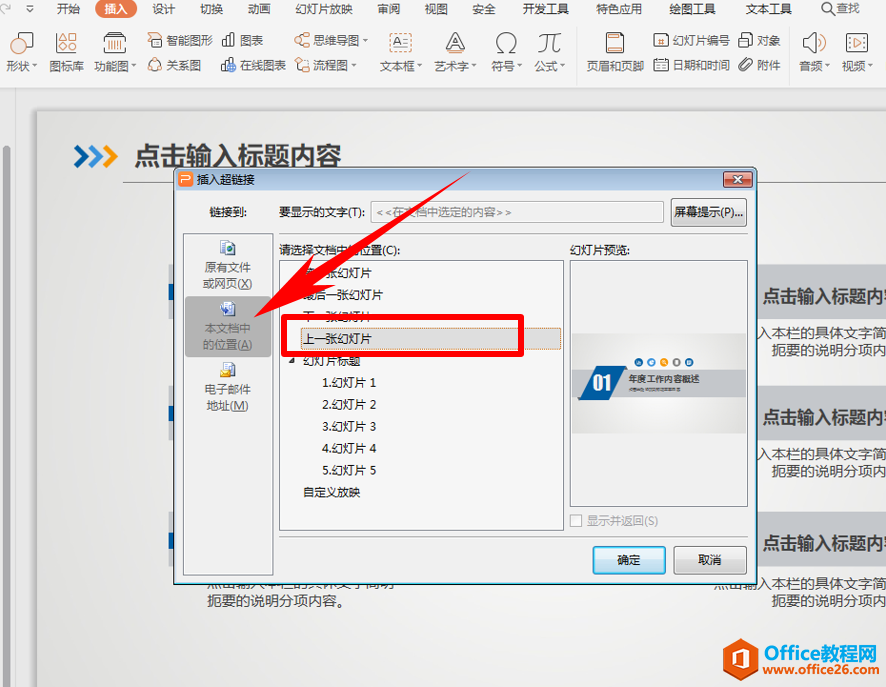Open the Shapes tool in ribbon
The width and height of the screenshot is (886, 687).
tap(21, 52)
